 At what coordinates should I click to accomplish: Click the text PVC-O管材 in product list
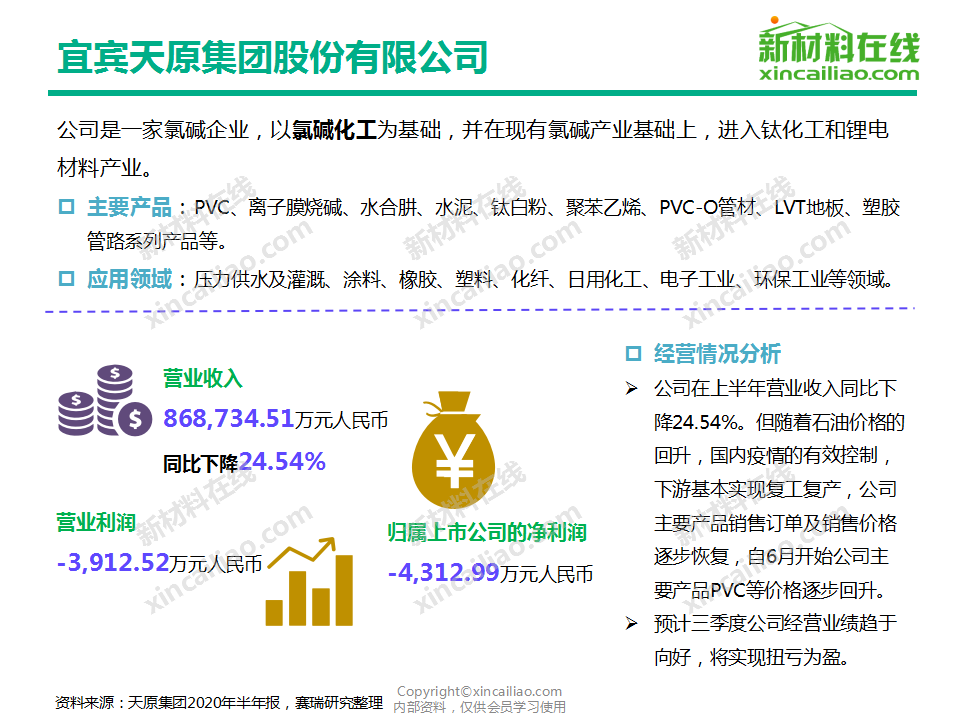coord(708,207)
